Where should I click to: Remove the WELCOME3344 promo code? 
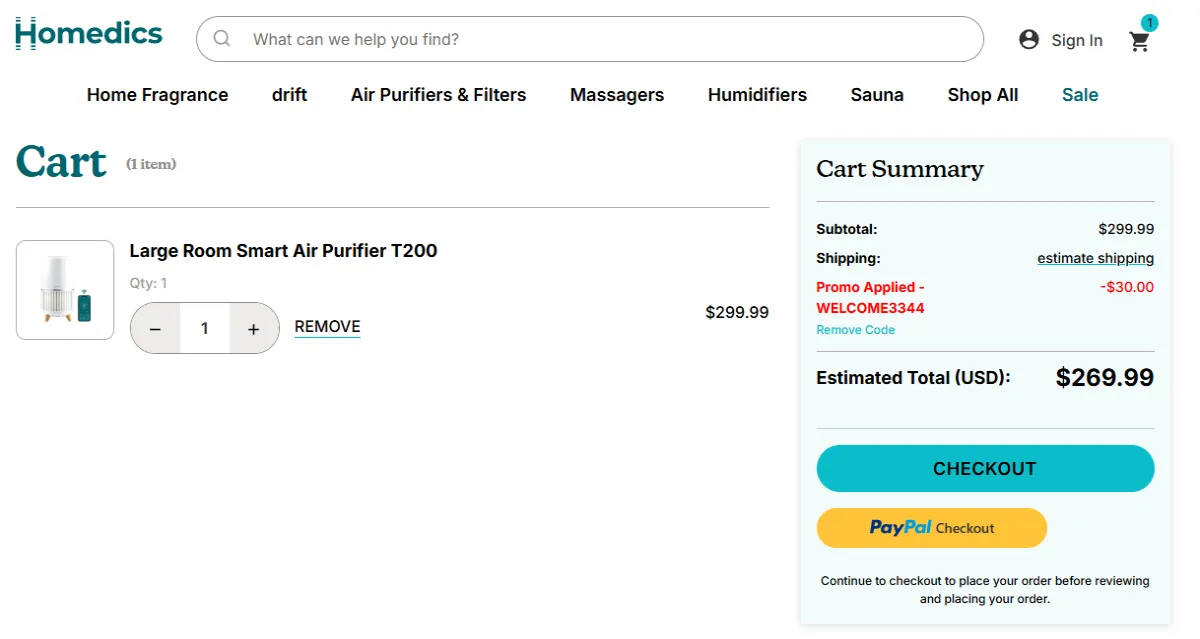point(855,329)
